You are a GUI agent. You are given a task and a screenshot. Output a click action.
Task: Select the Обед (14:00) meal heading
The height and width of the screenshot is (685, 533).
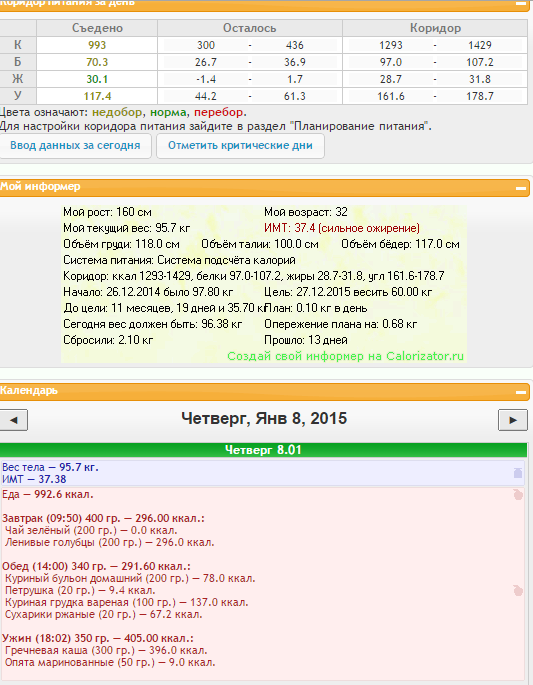tap(96, 566)
